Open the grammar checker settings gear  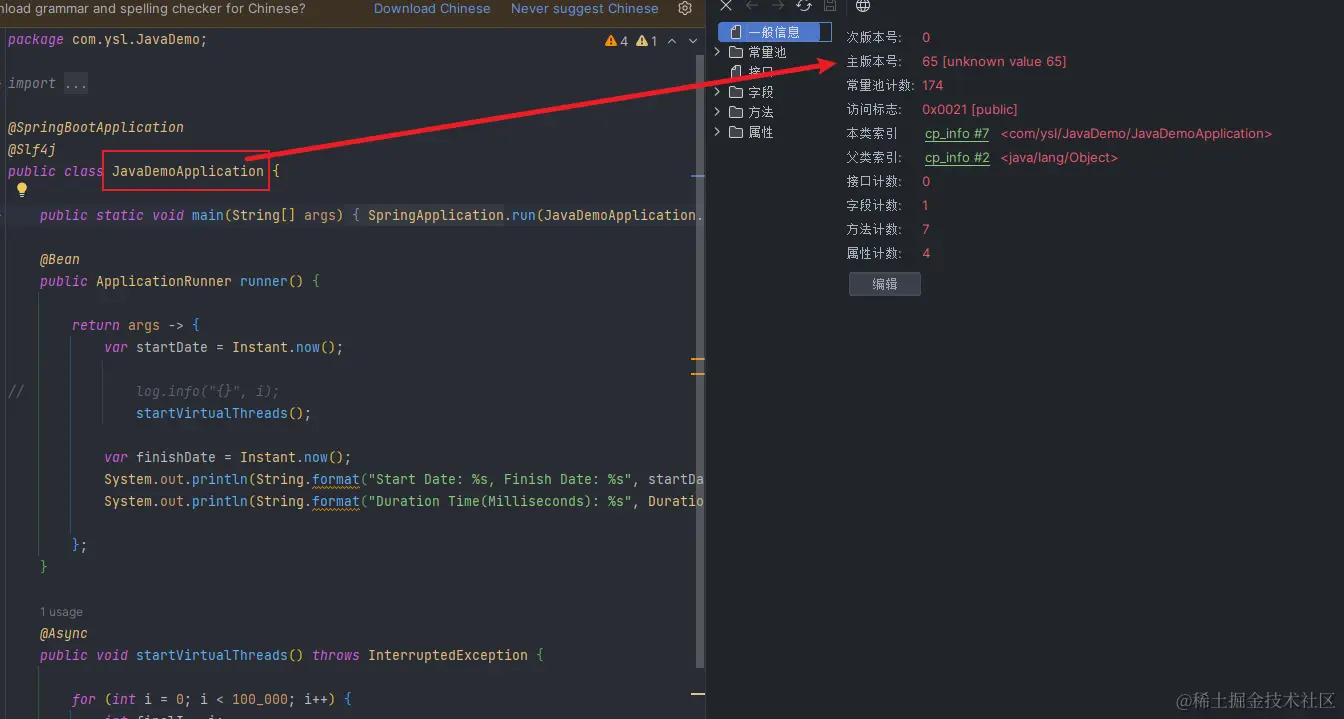pos(685,8)
